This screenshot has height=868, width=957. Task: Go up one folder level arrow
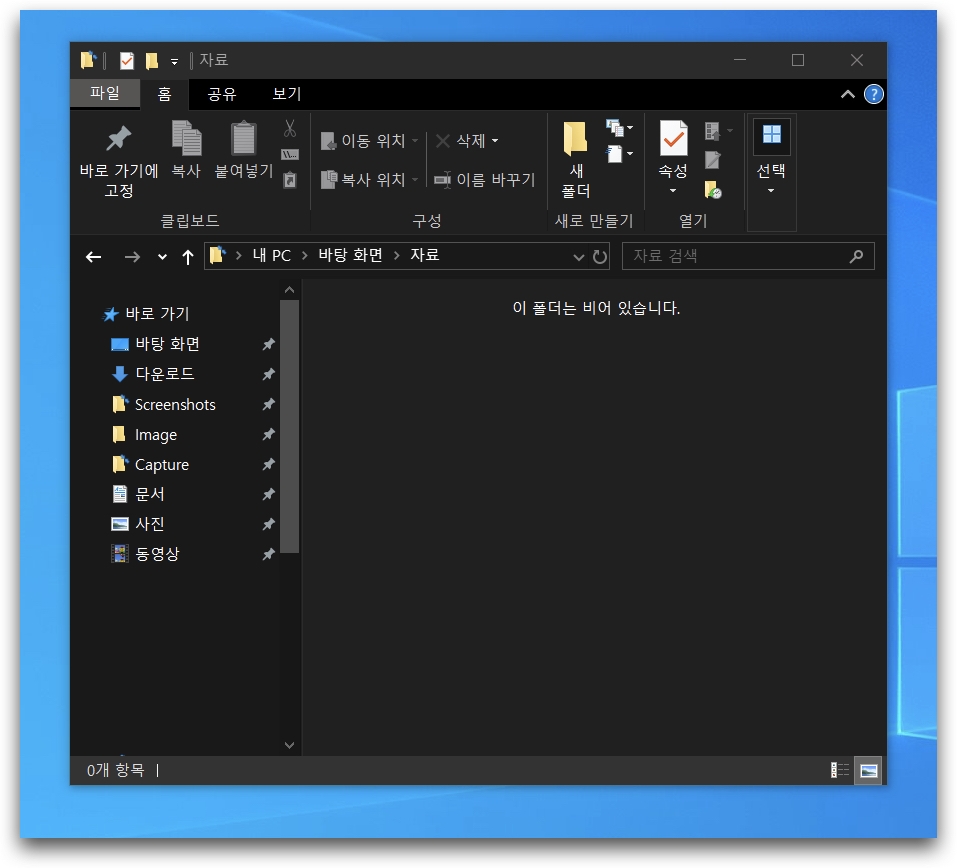188,257
